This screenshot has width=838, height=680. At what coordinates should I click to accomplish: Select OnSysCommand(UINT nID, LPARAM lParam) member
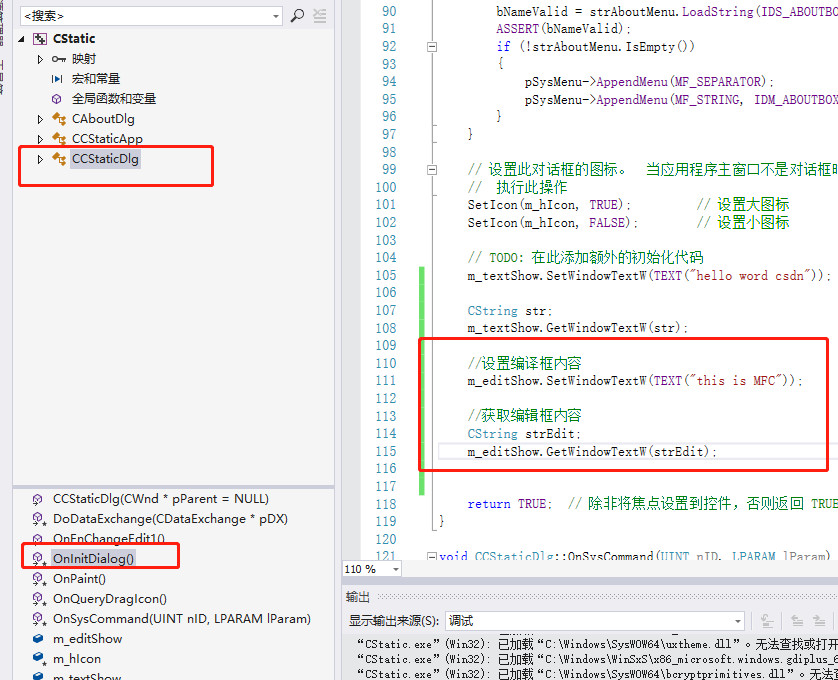click(182, 619)
